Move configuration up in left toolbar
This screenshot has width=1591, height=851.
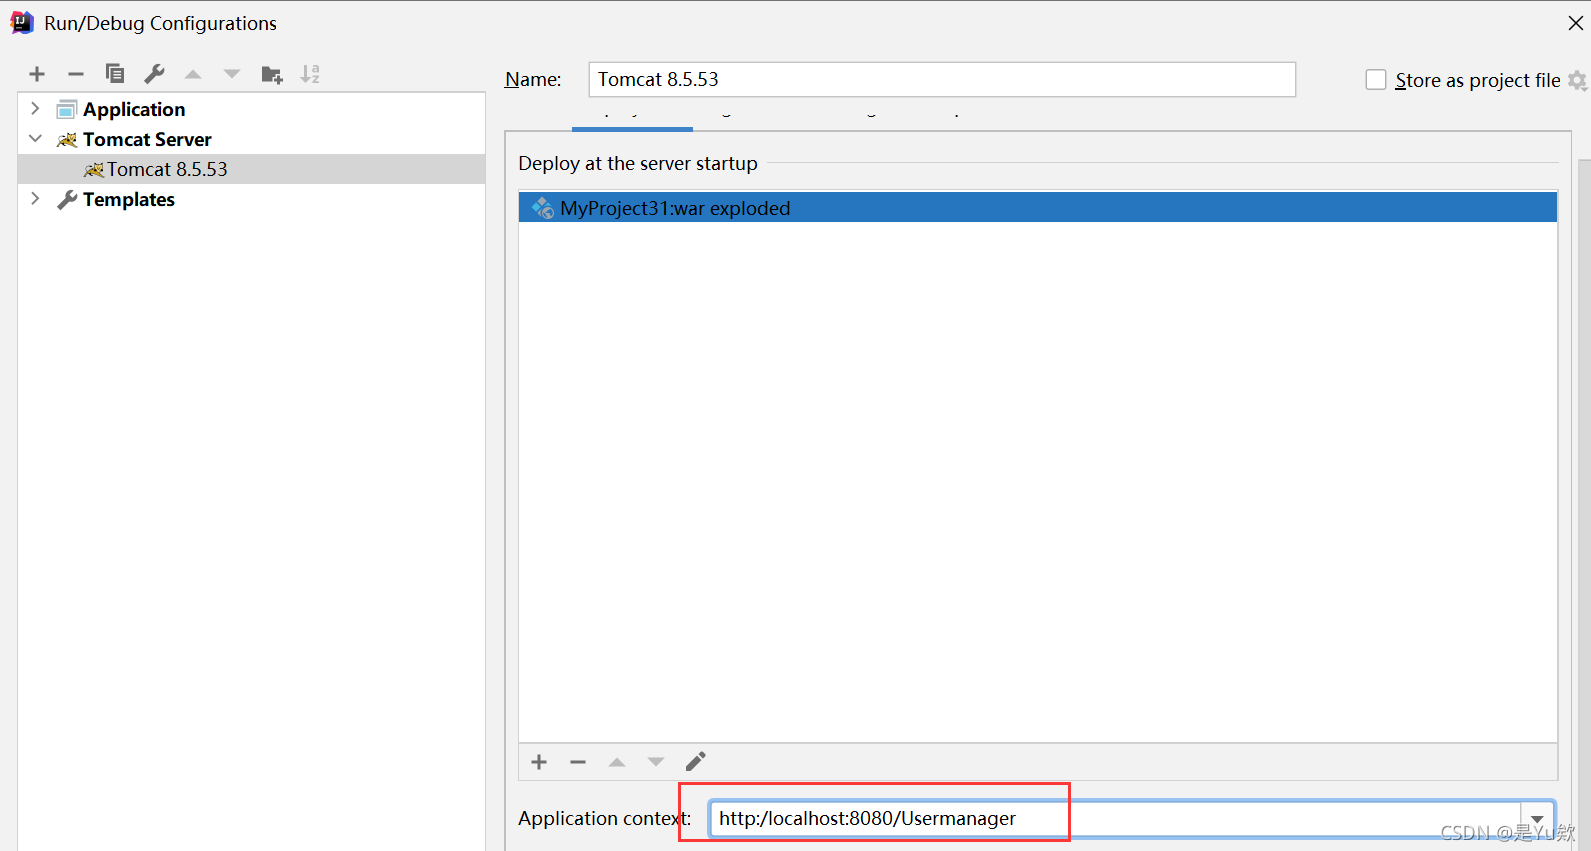(193, 74)
